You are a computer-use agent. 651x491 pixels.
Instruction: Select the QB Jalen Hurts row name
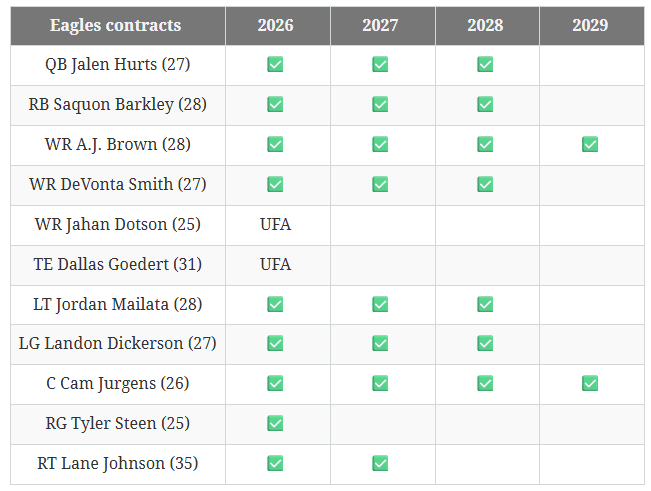pyautogui.click(x=118, y=65)
